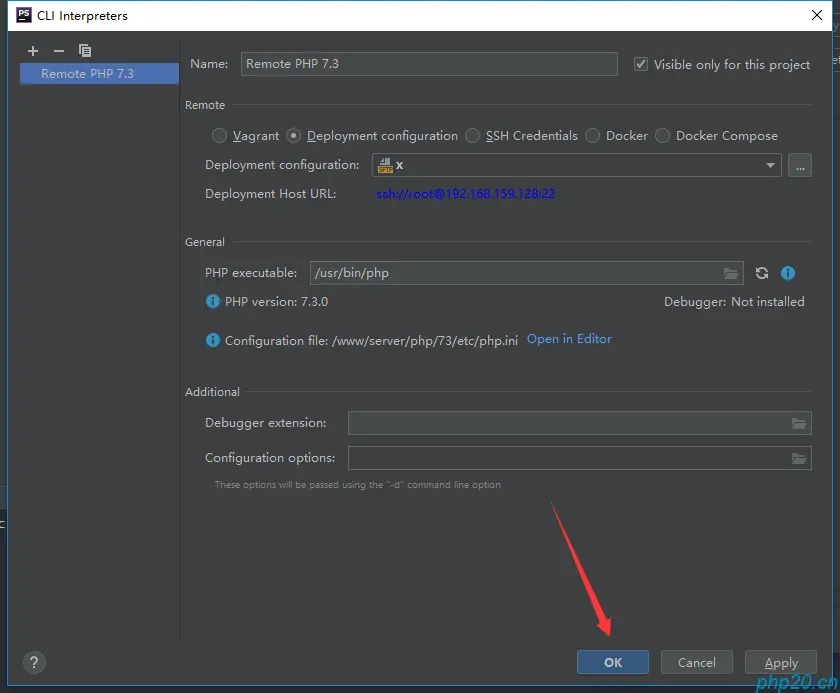Close the CLI Interpreters dialog
Screen dimensions: 840x693
pyautogui.click(x=816, y=15)
